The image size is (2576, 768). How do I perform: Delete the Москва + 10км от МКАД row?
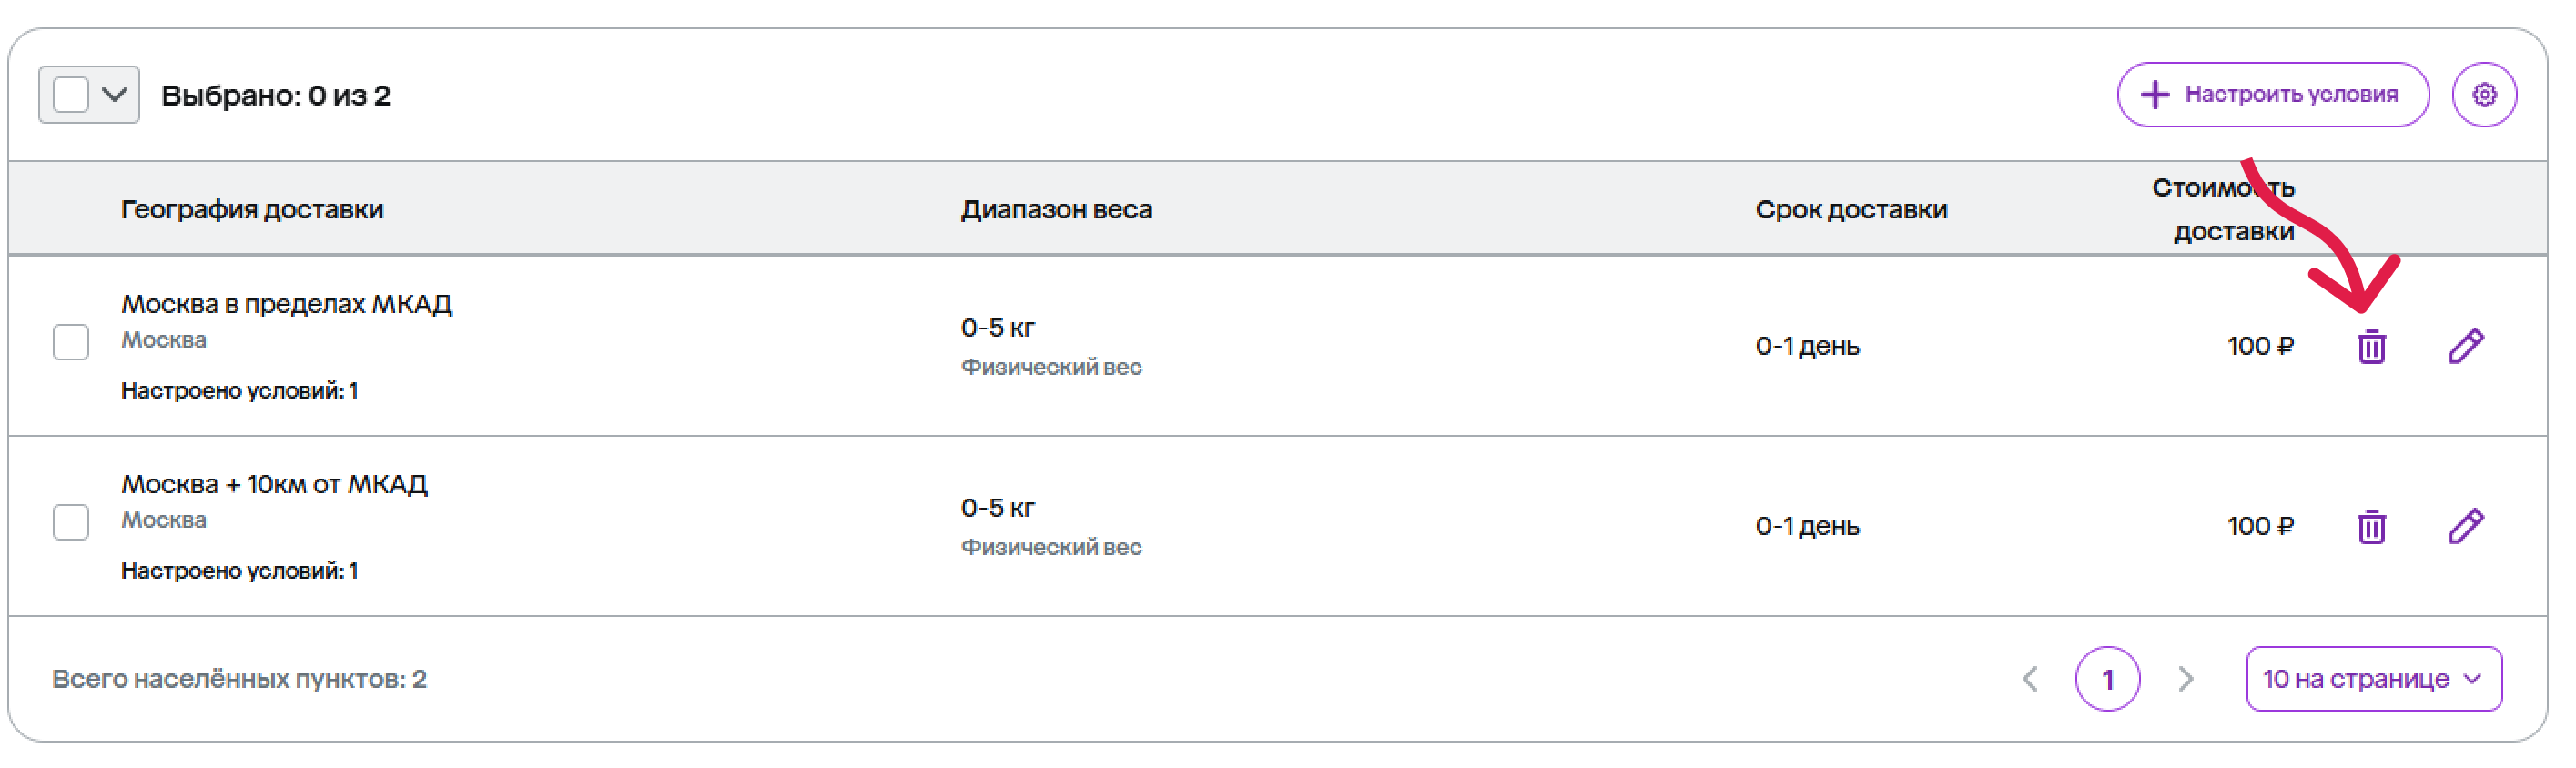(2371, 526)
